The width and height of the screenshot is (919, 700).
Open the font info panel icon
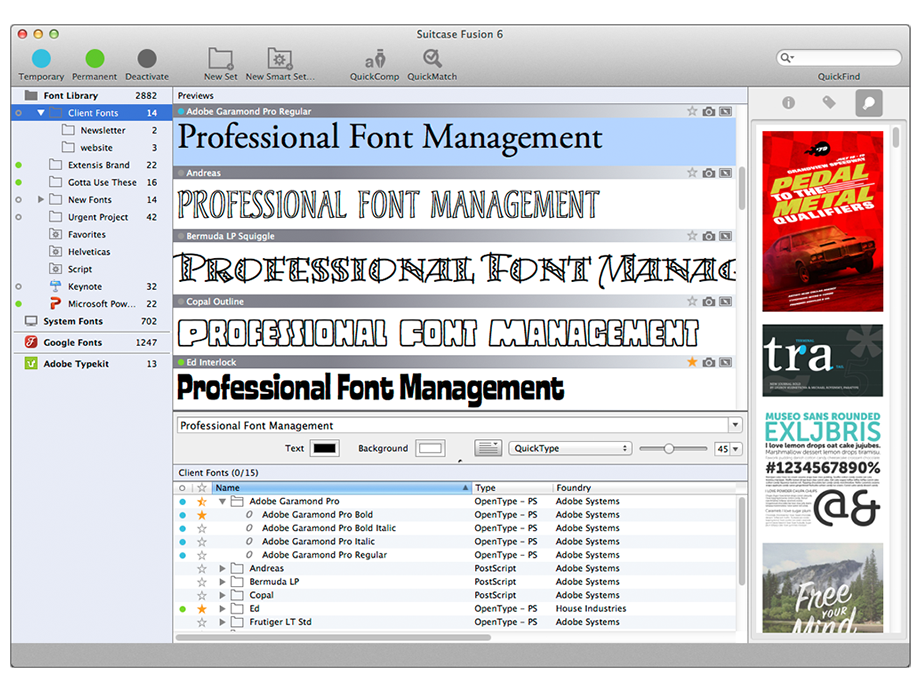coord(788,103)
